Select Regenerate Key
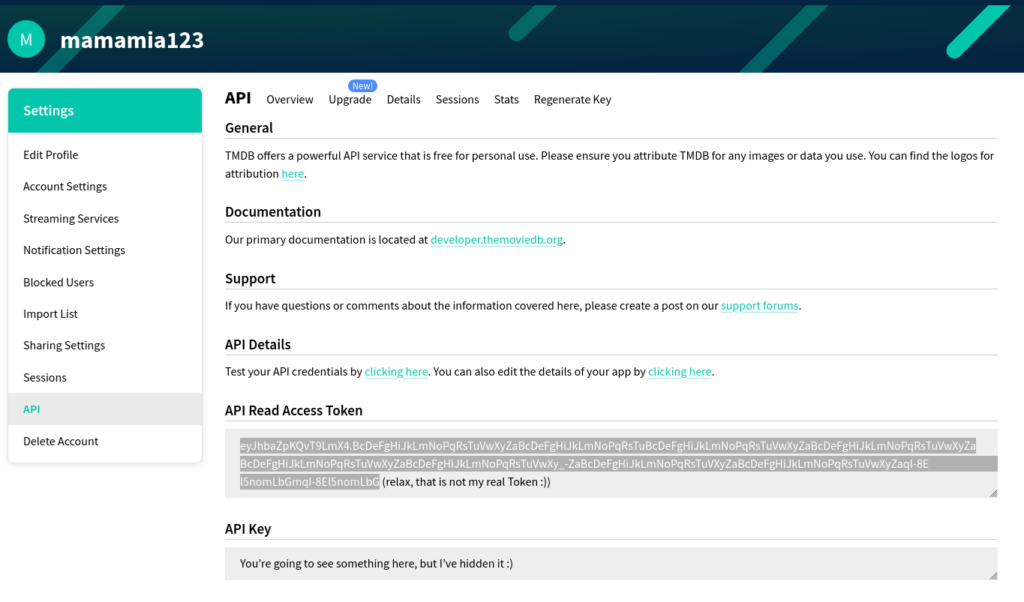This screenshot has height=602, width=1024. tap(572, 99)
